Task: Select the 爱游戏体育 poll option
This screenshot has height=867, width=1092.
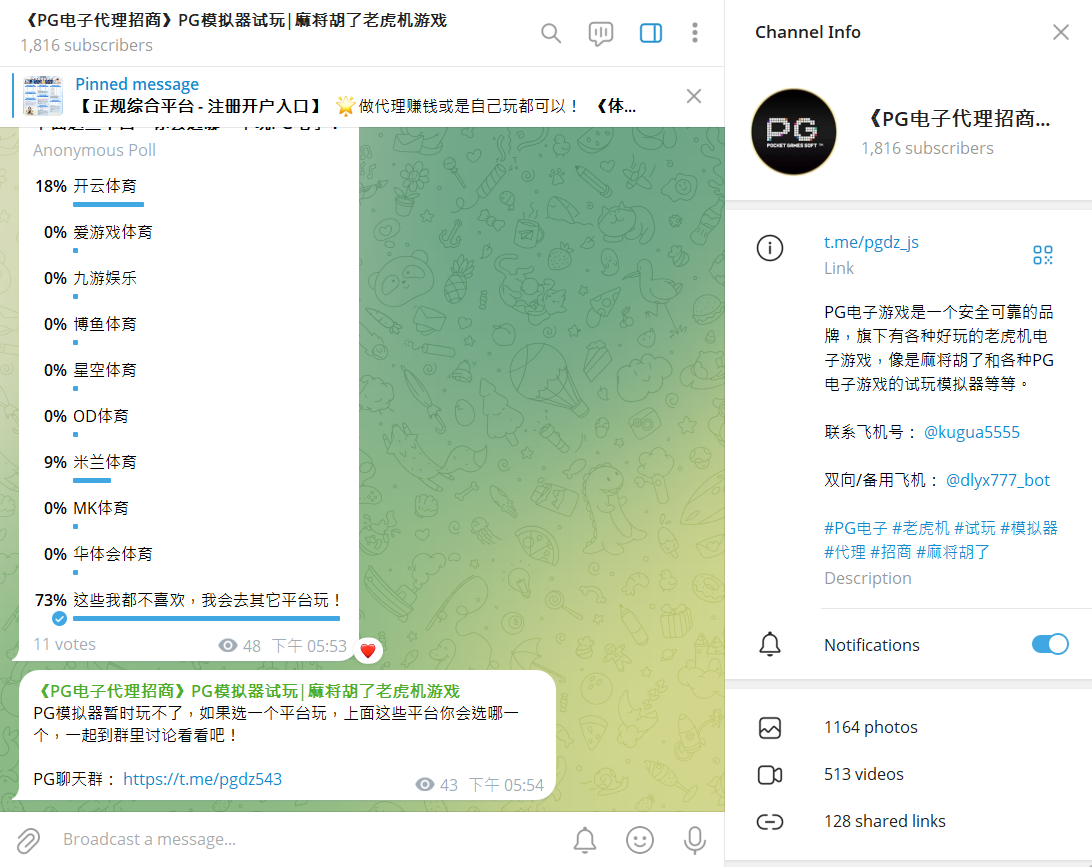Action: [189, 237]
